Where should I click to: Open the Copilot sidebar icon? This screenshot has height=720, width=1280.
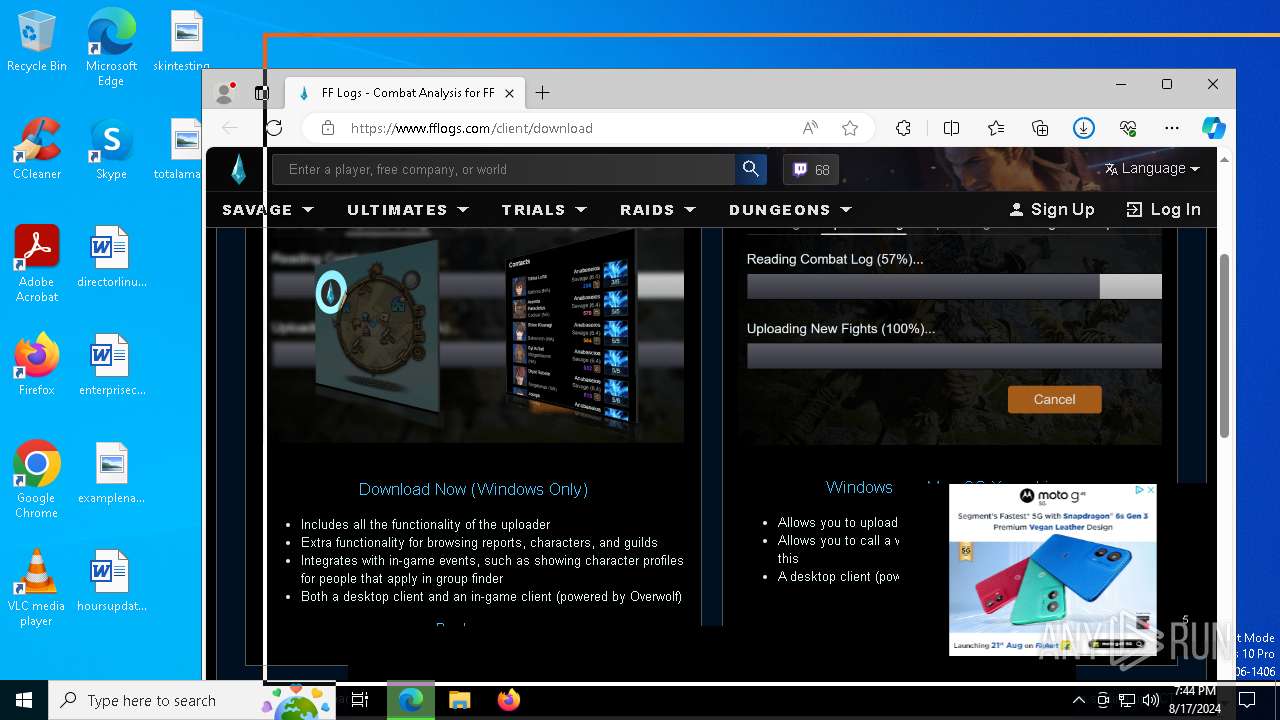tap(1214, 128)
